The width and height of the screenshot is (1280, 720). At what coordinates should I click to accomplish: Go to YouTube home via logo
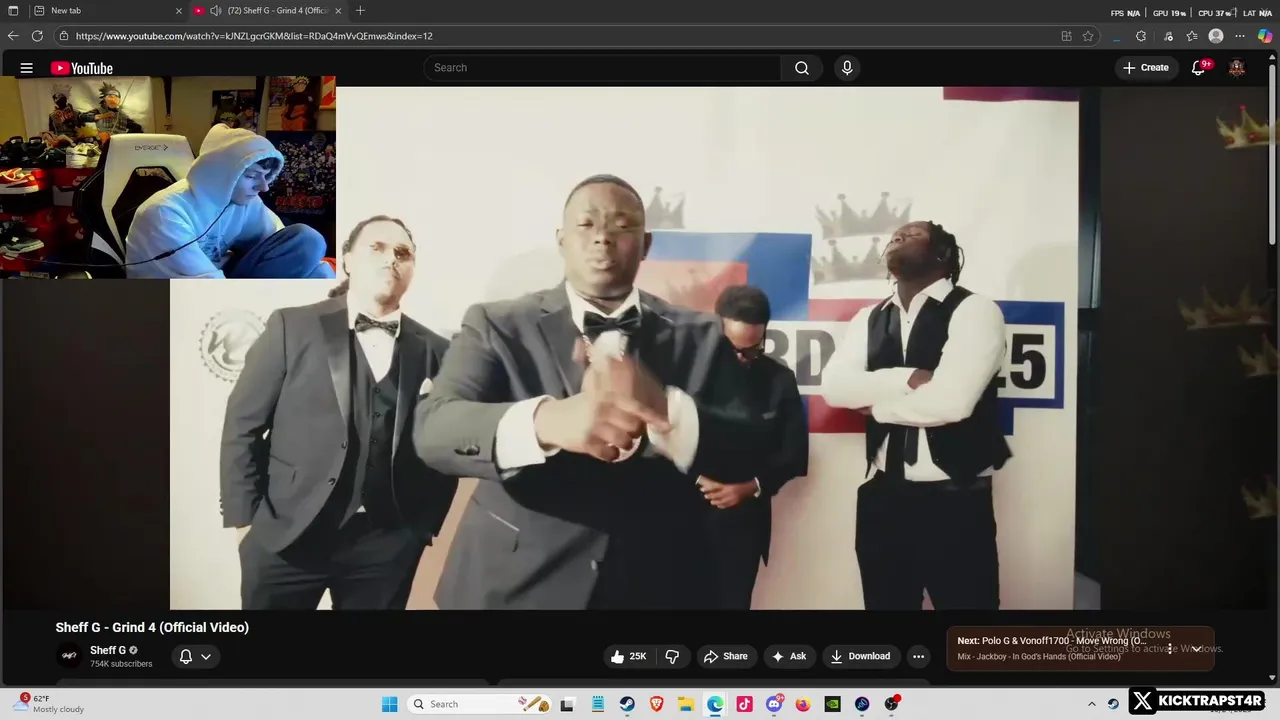pos(82,68)
